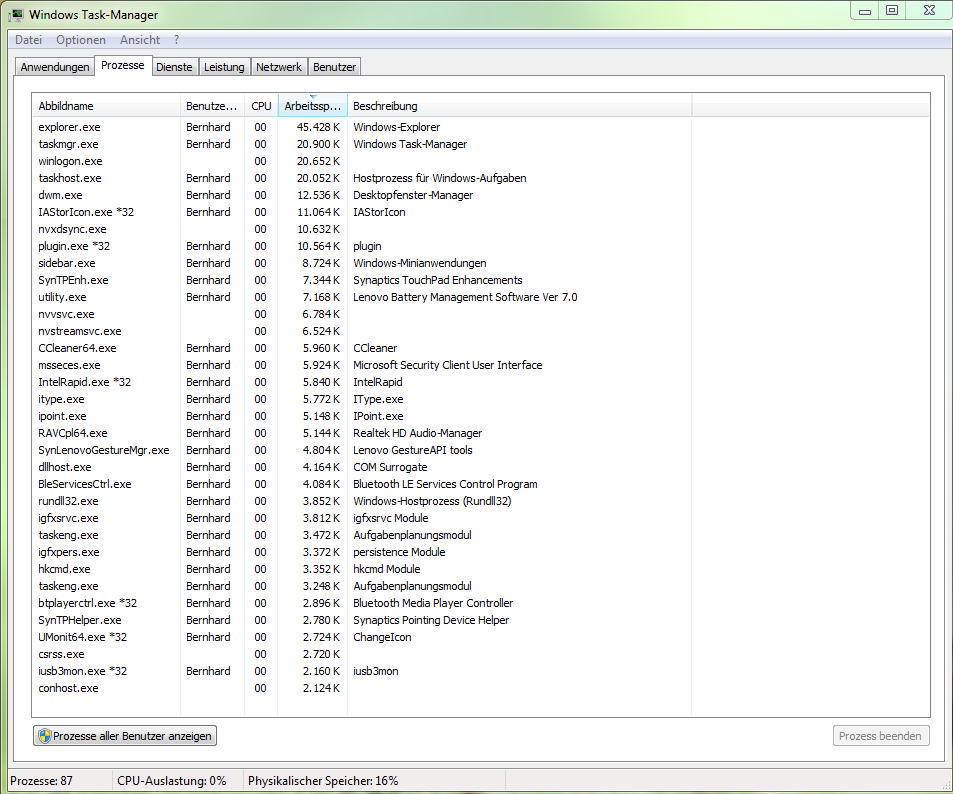Select the ipoint.exe process row
Screen dimensions: 953x794
pyautogui.click(x=362, y=416)
